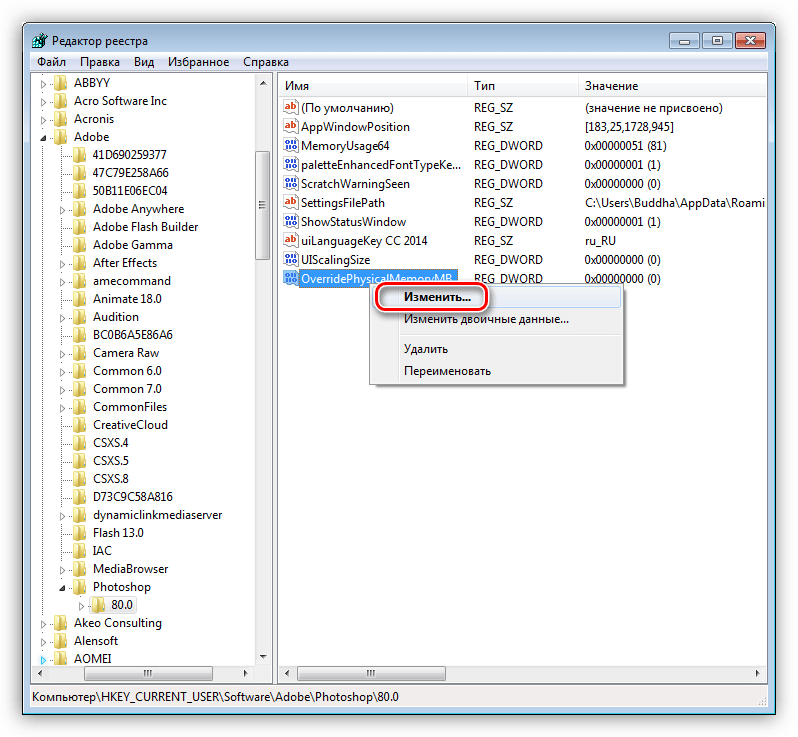Viewport: 798px width, 737px height.
Task: Open the Вид menu
Action: [x=144, y=62]
